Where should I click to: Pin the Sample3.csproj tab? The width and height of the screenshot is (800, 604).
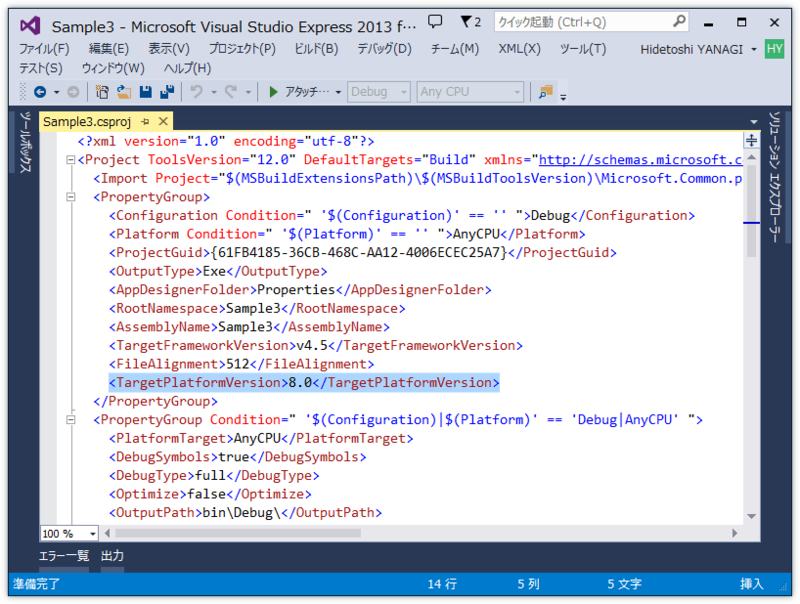(x=145, y=121)
